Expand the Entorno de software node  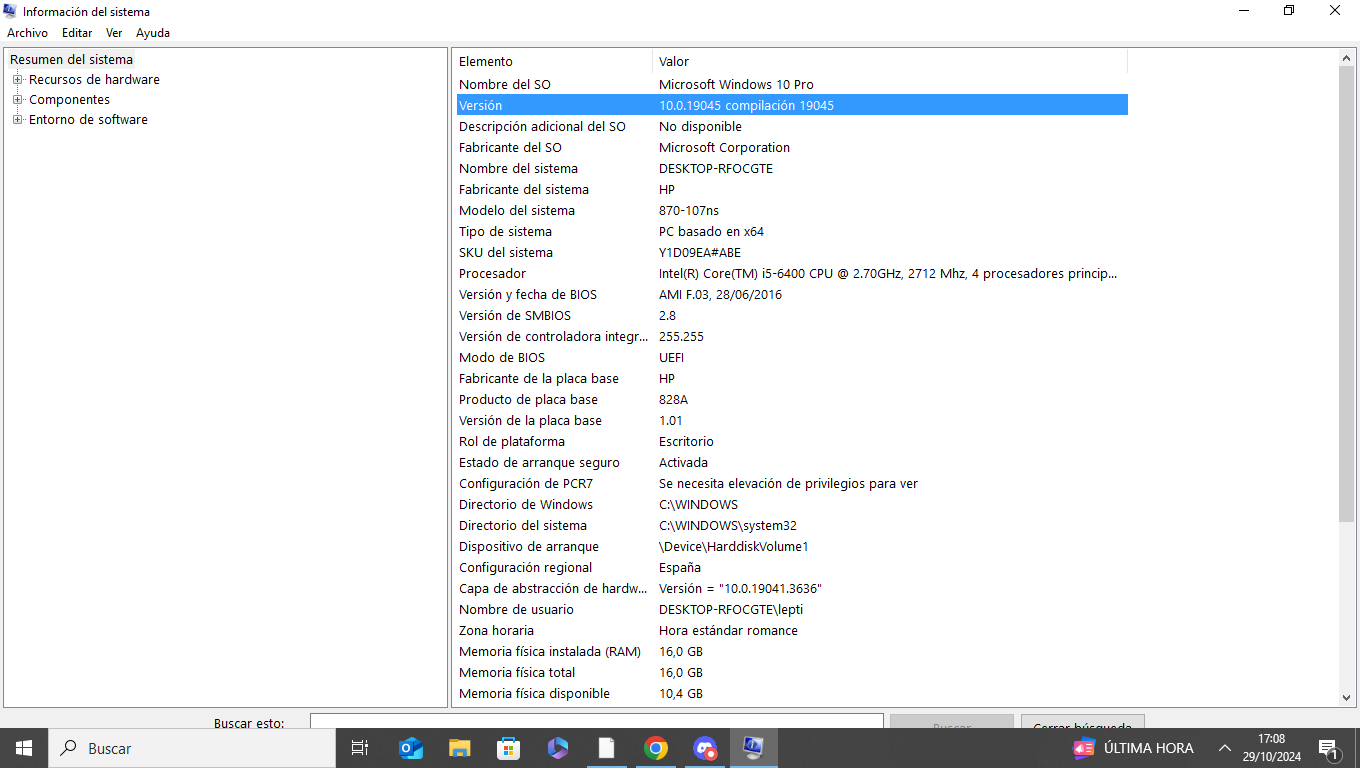click(17, 120)
